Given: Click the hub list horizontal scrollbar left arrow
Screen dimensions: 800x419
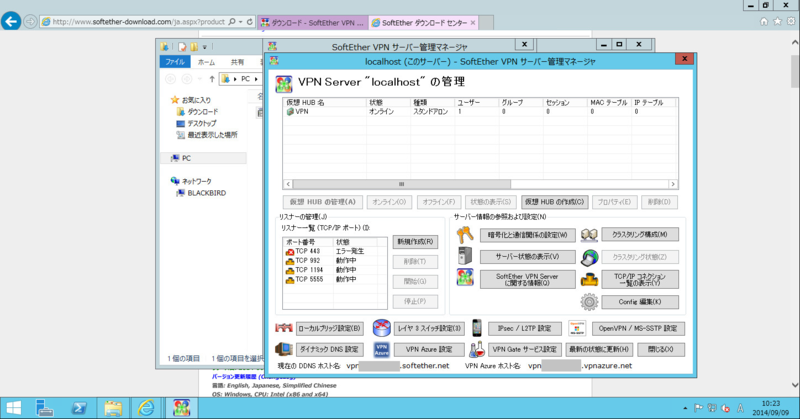Looking at the screenshot, I should (x=288, y=184).
